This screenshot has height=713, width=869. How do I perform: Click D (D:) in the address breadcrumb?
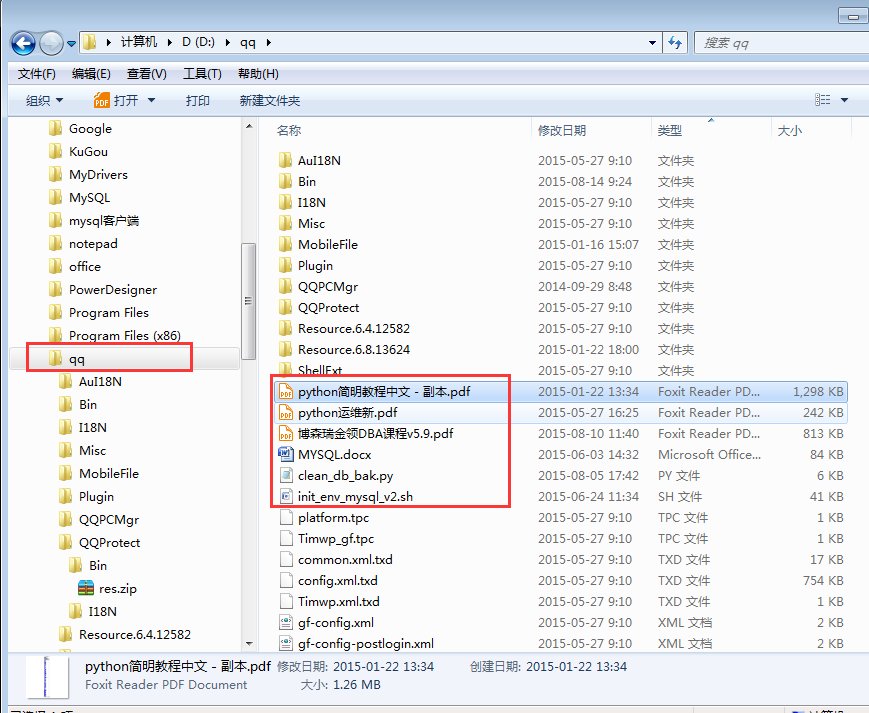click(198, 42)
